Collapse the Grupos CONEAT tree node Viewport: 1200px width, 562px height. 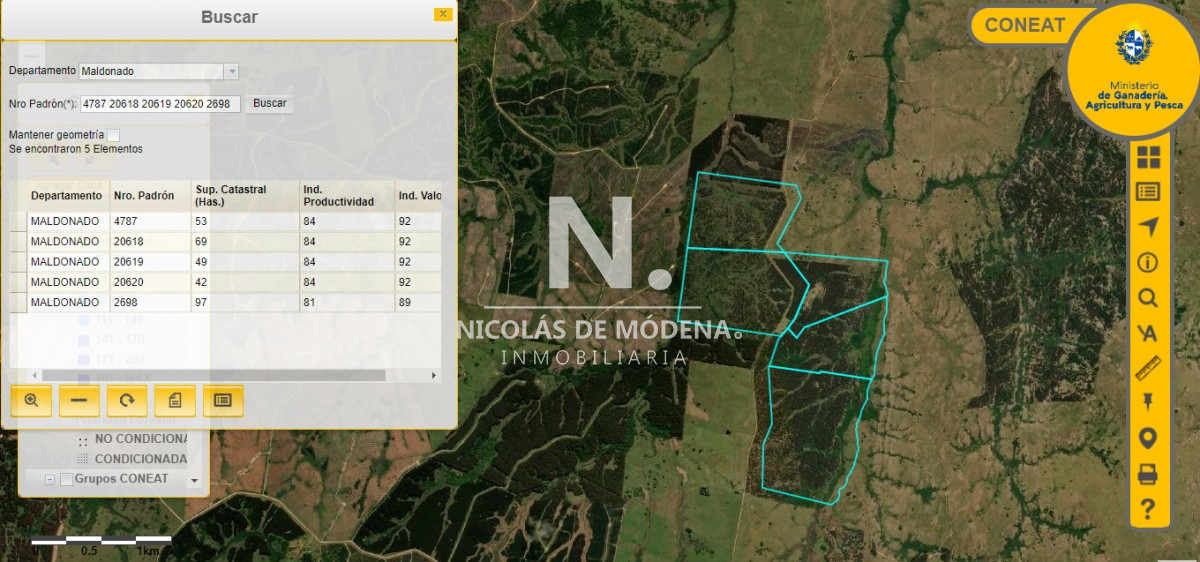49,479
